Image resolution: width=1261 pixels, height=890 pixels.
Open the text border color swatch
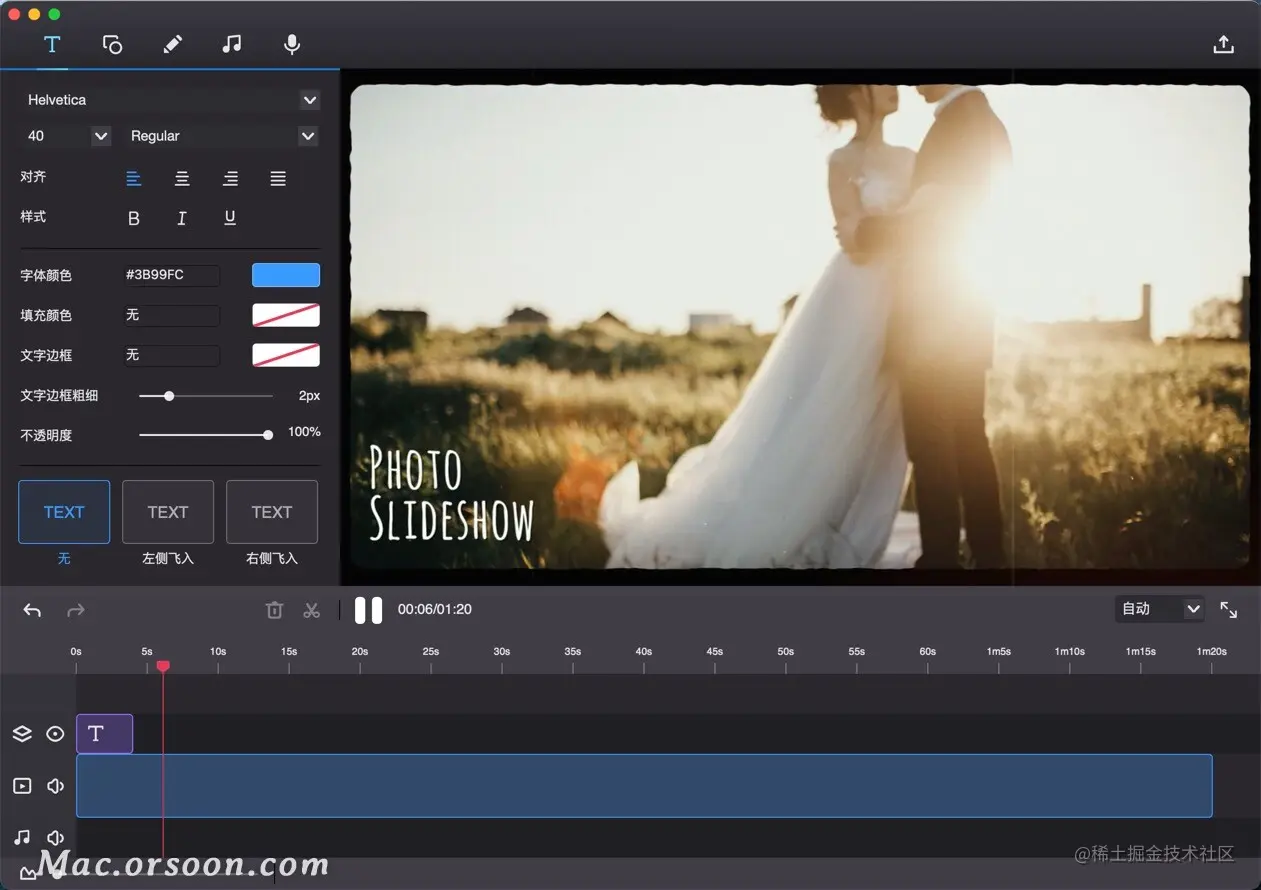[286, 355]
